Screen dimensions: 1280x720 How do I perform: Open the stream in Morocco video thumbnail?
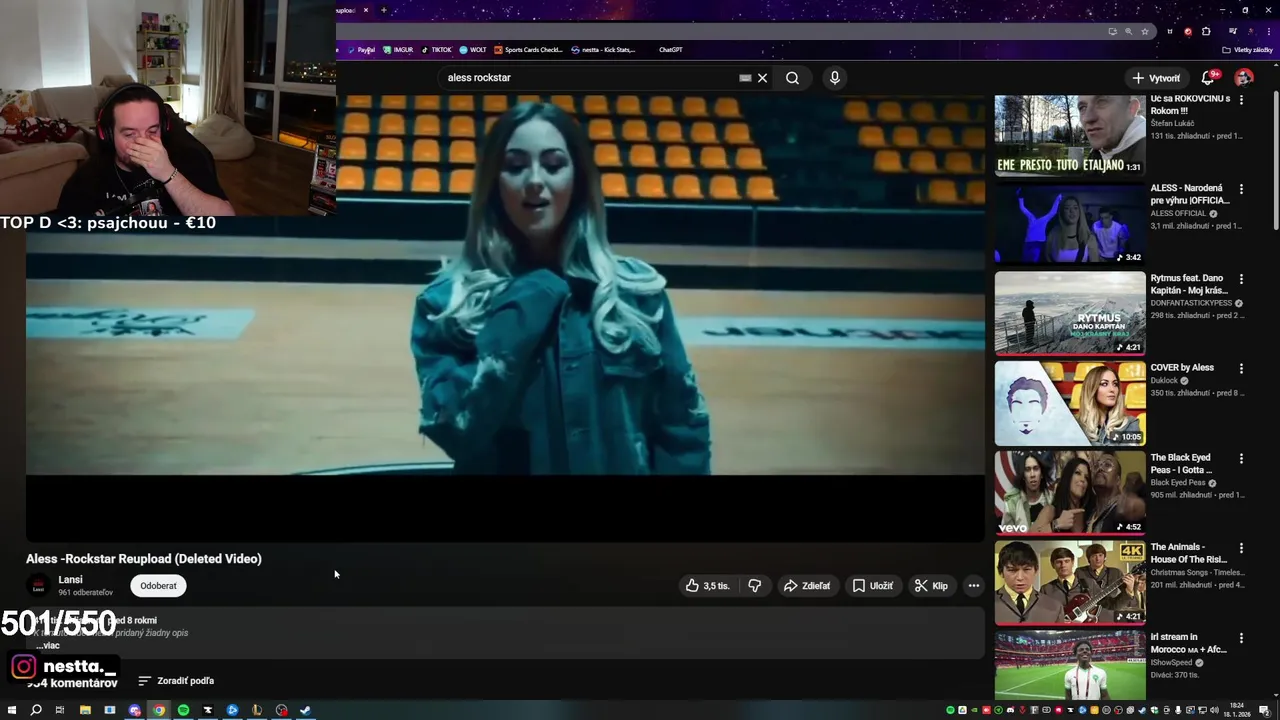1070,665
